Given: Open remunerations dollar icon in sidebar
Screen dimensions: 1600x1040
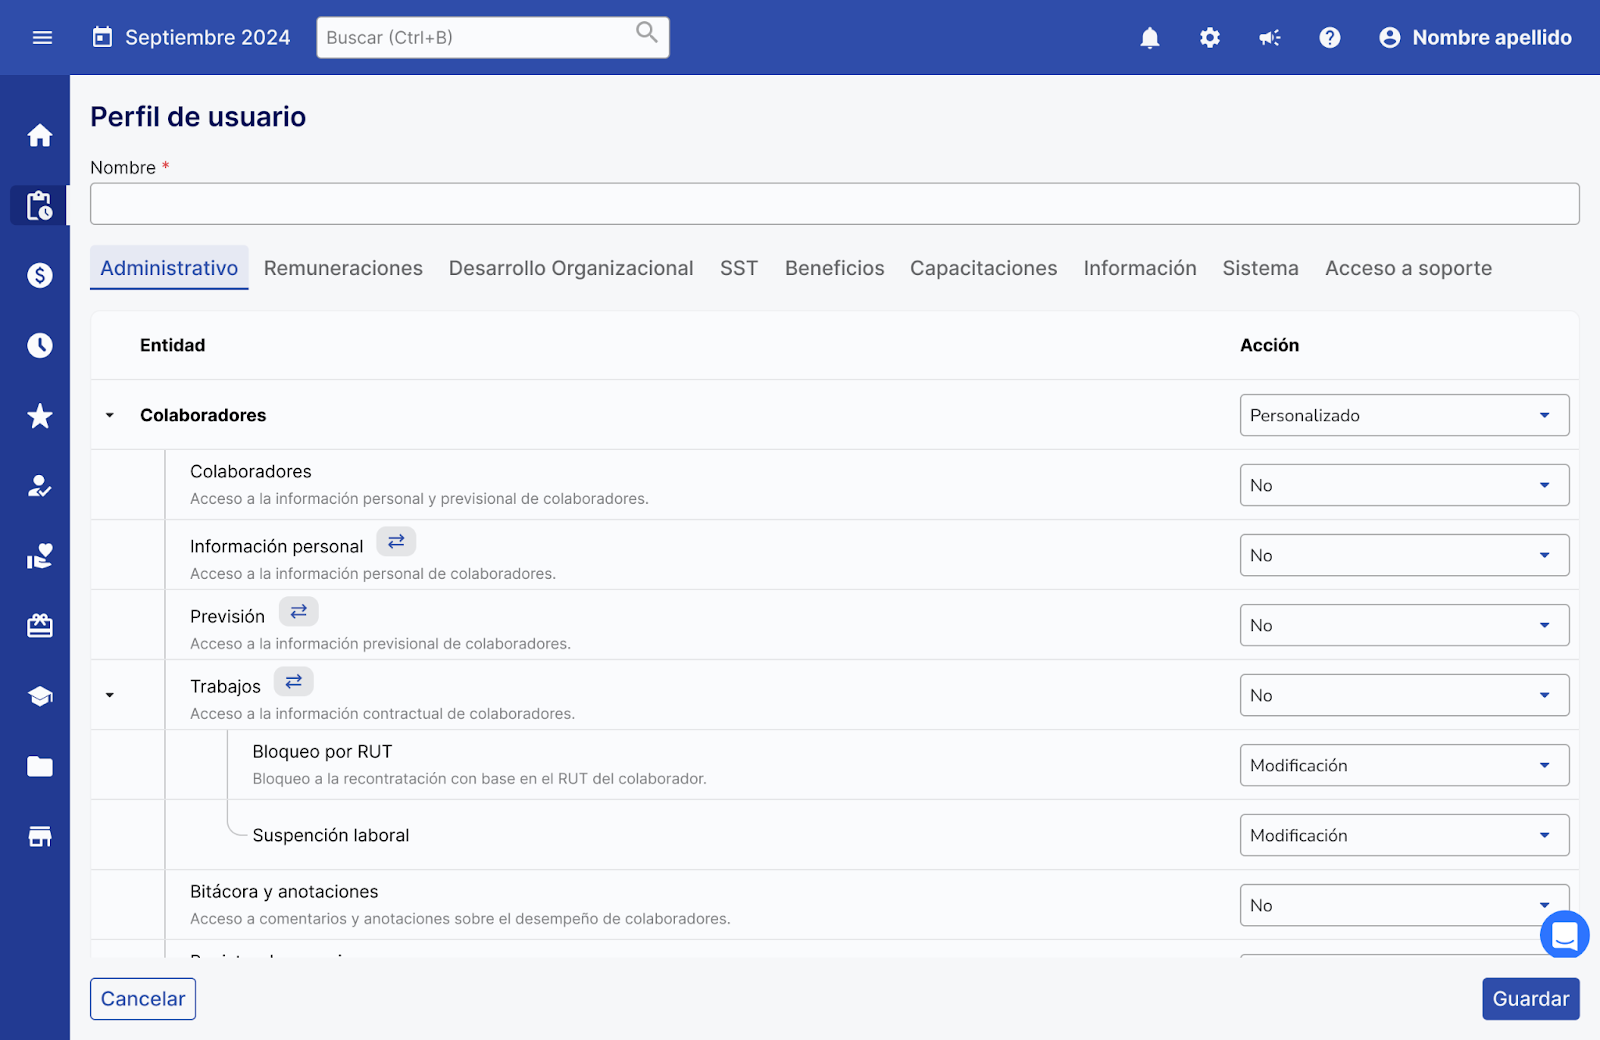Looking at the screenshot, I should 40,275.
